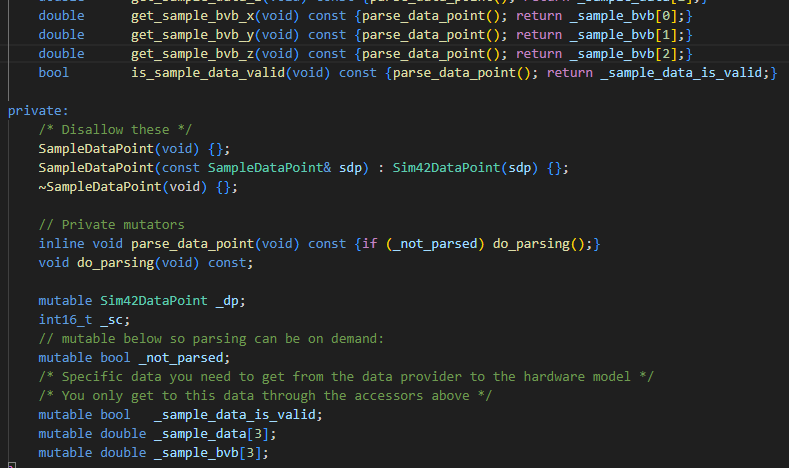
Task: Click the 'const SampleDataPoint&' parameter type
Action: click(247, 168)
